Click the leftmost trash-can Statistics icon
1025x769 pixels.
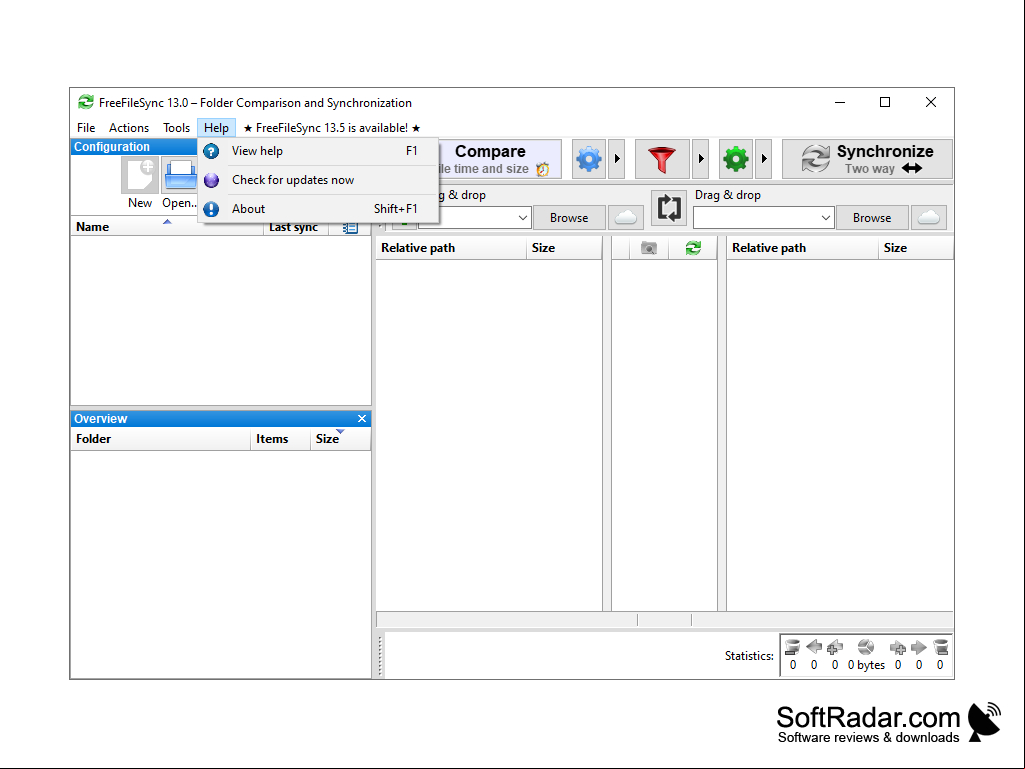(792, 647)
